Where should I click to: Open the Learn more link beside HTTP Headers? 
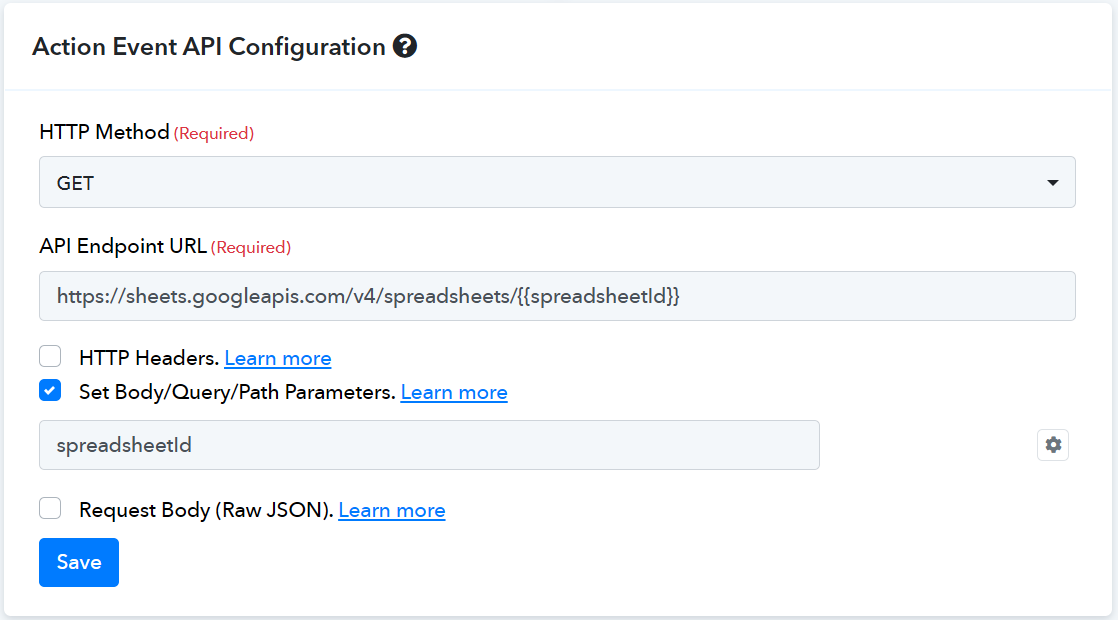(x=278, y=358)
